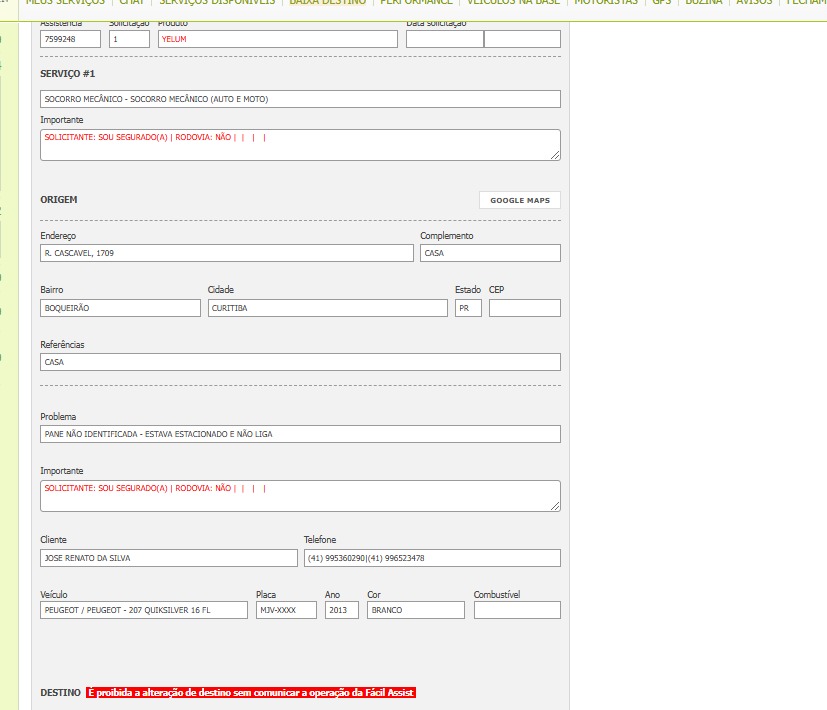Click the Produto field showing YELUM
Screen dimensions: 827x710
click(x=277, y=39)
